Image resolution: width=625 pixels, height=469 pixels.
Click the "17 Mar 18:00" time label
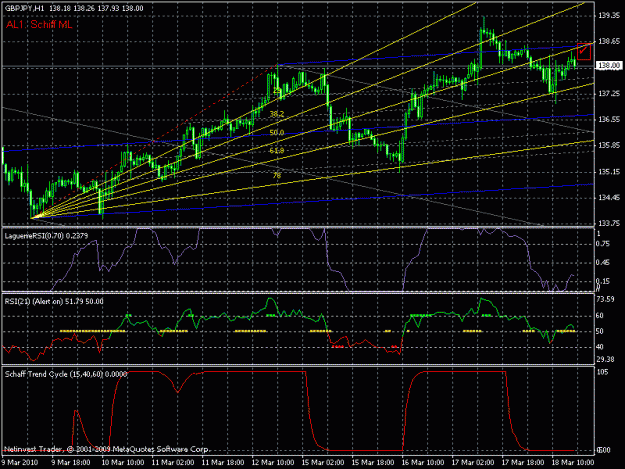pos(523,463)
